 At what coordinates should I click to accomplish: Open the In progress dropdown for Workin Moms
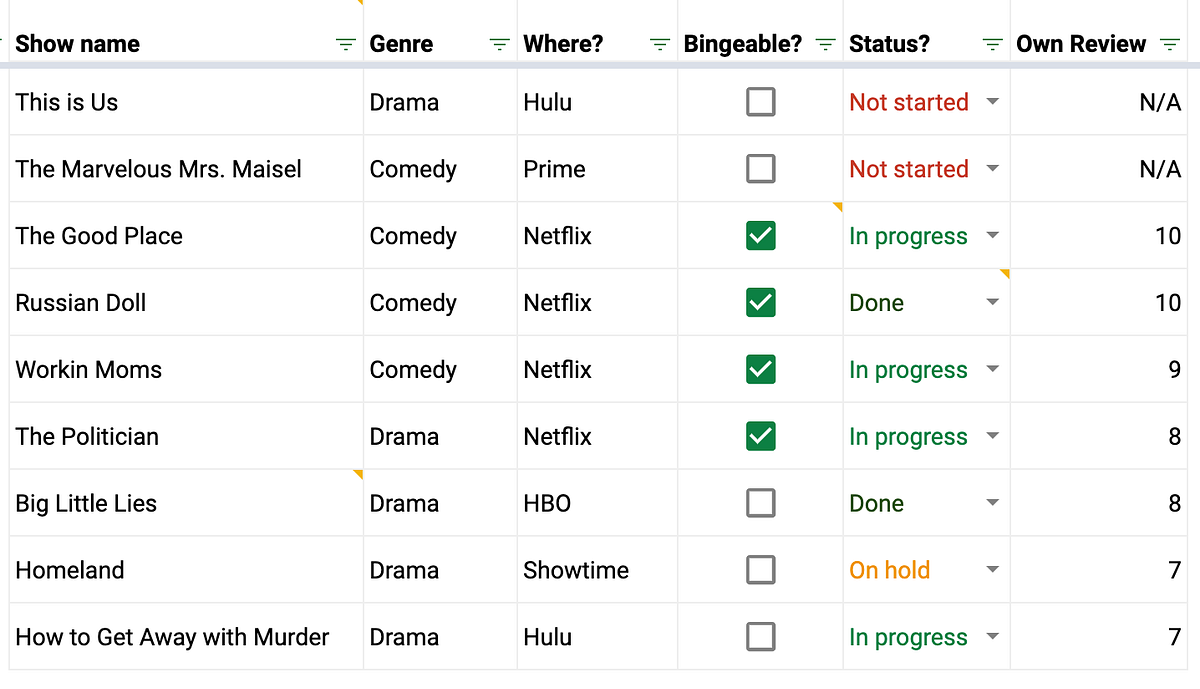coord(993,369)
